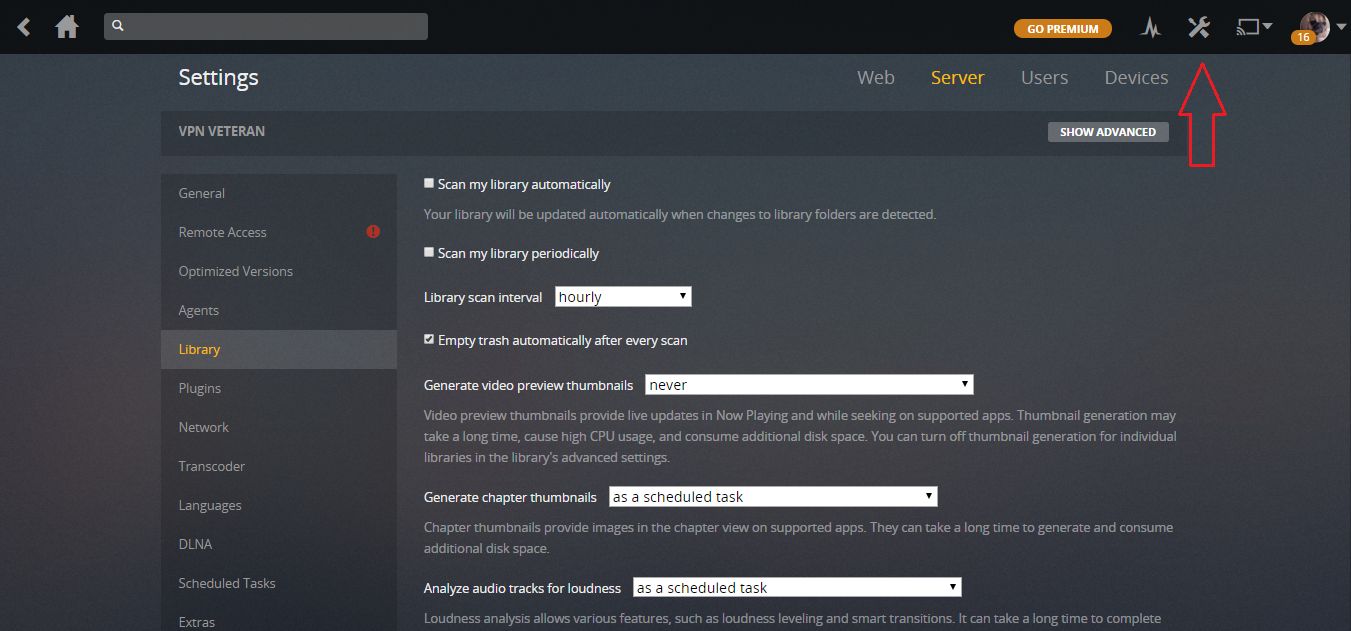Open Optimized Versions in the sidebar
The height and width of the screenshot is (631, 1351).
pyautogui.click(x=279, y=271)
